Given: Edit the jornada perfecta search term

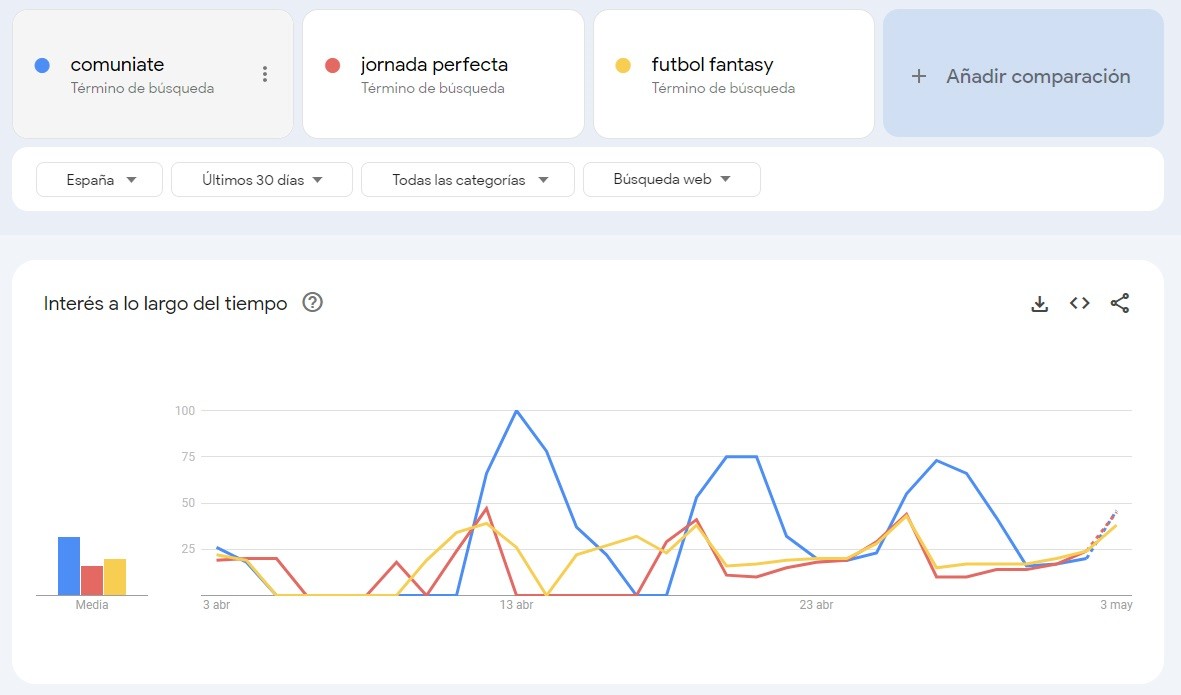Looking at the screenshot, I should click(434, 65).
